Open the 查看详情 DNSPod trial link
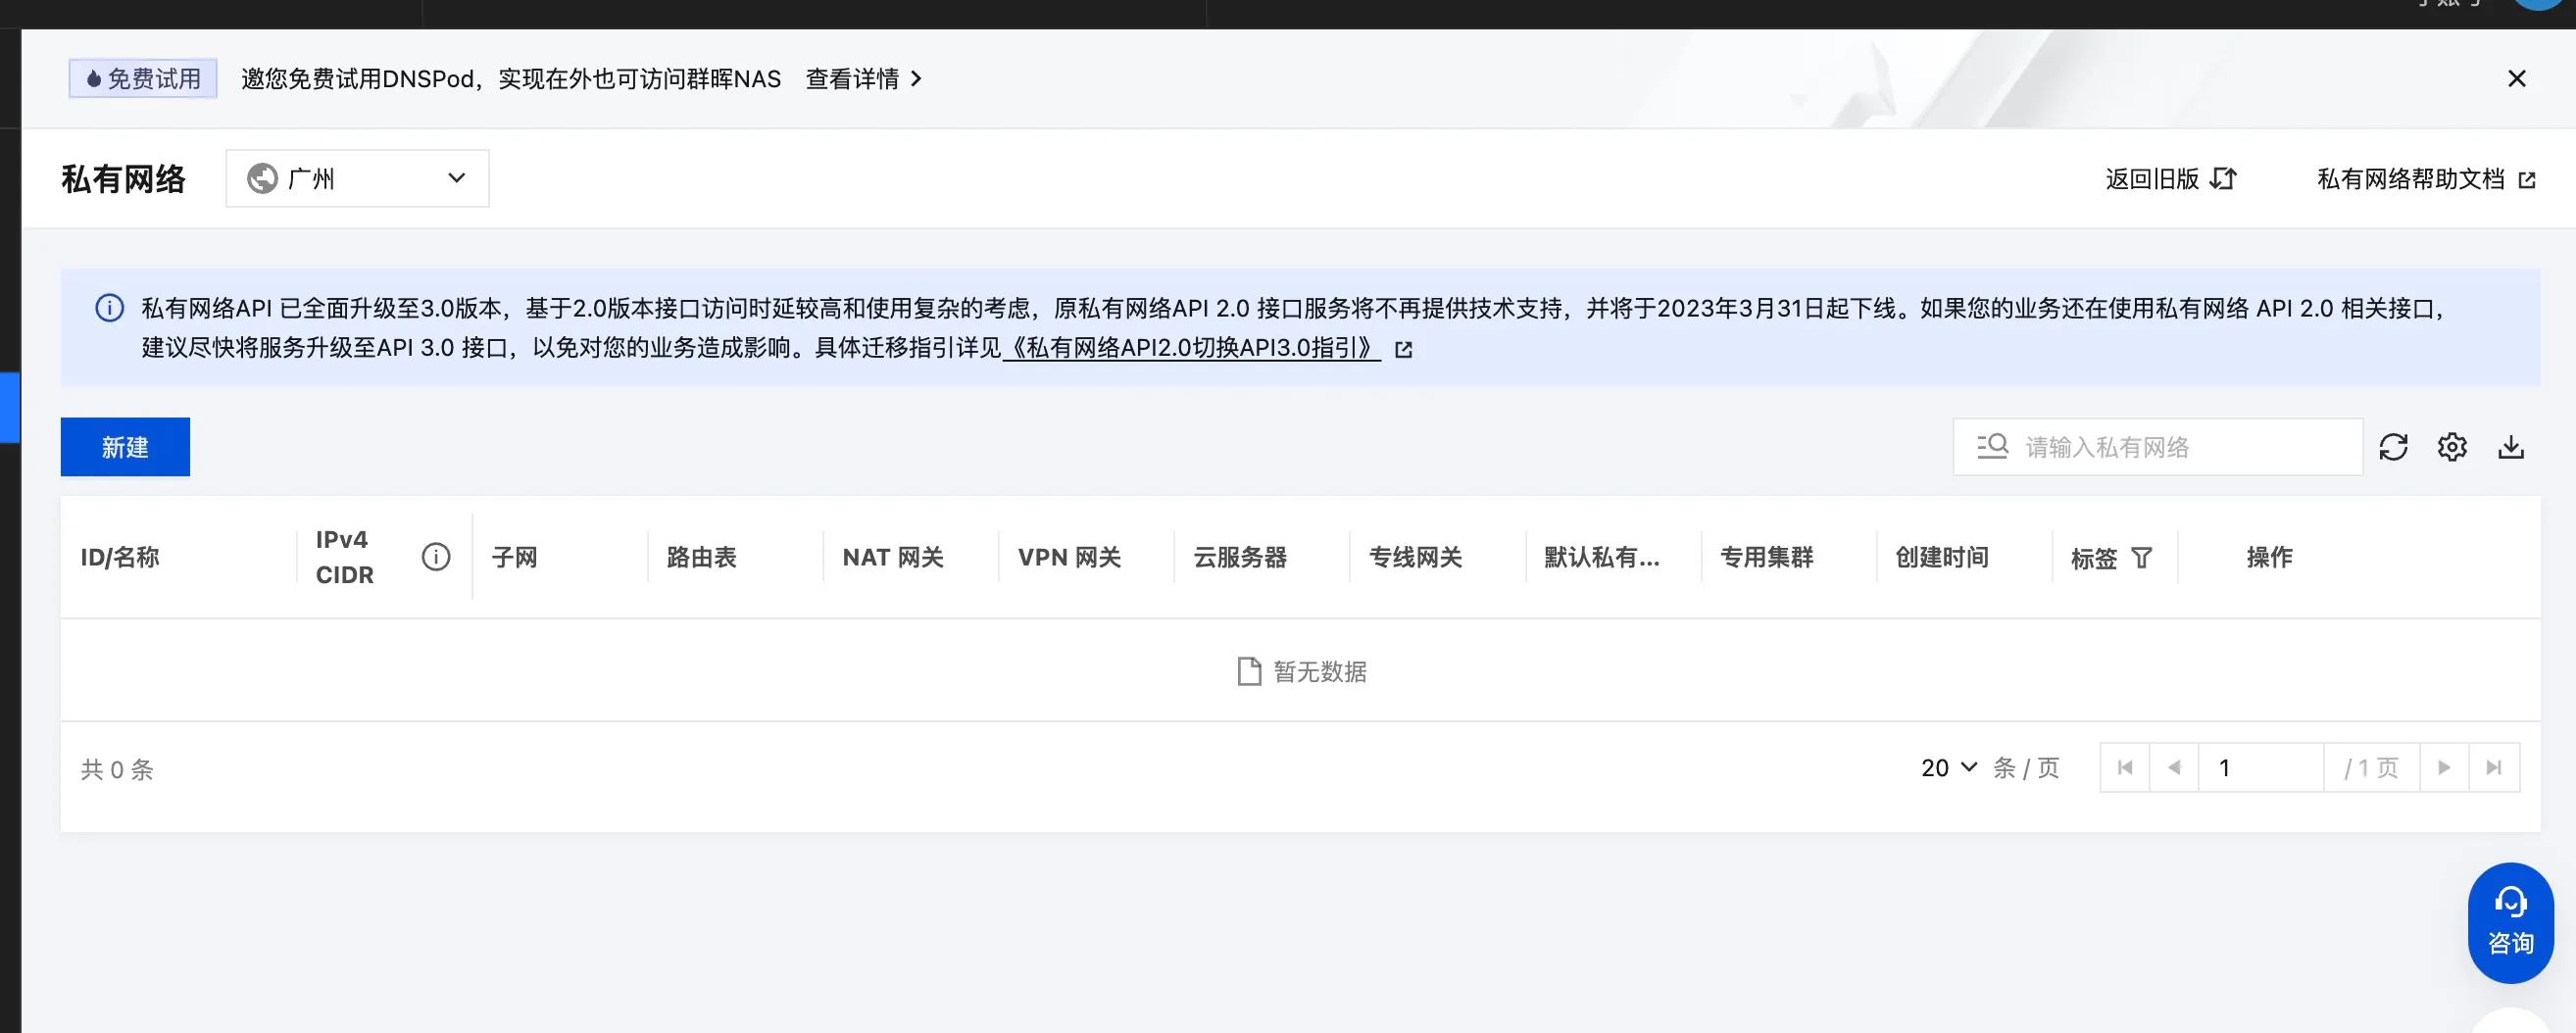The image size is (2576, 1033). tap(854, 78)
